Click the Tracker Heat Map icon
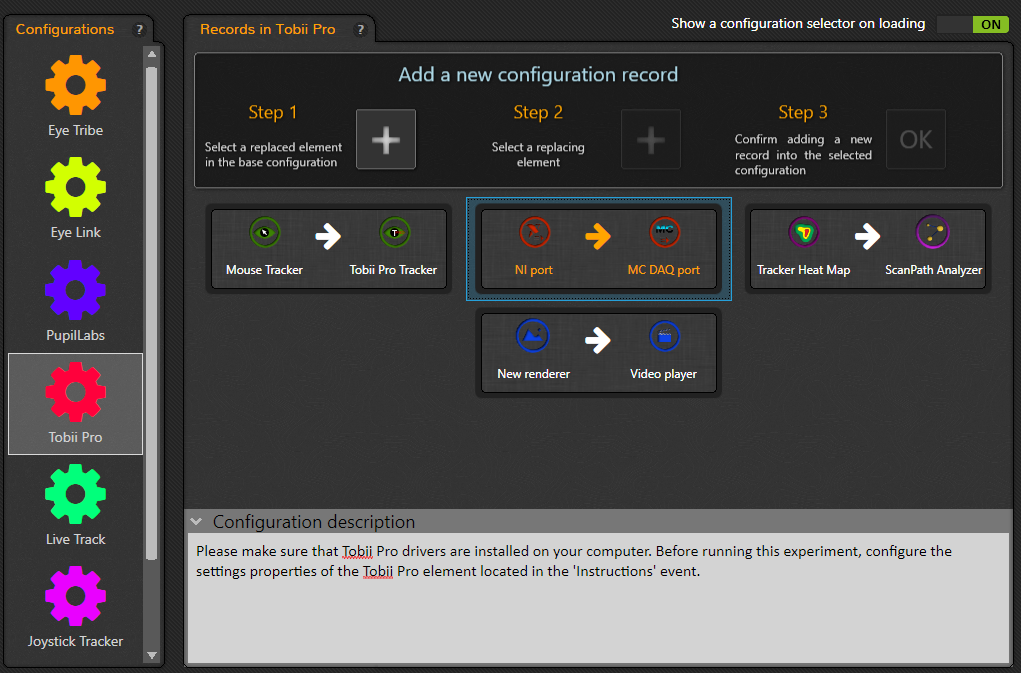 pyautogui.click(x=804, y=232)
